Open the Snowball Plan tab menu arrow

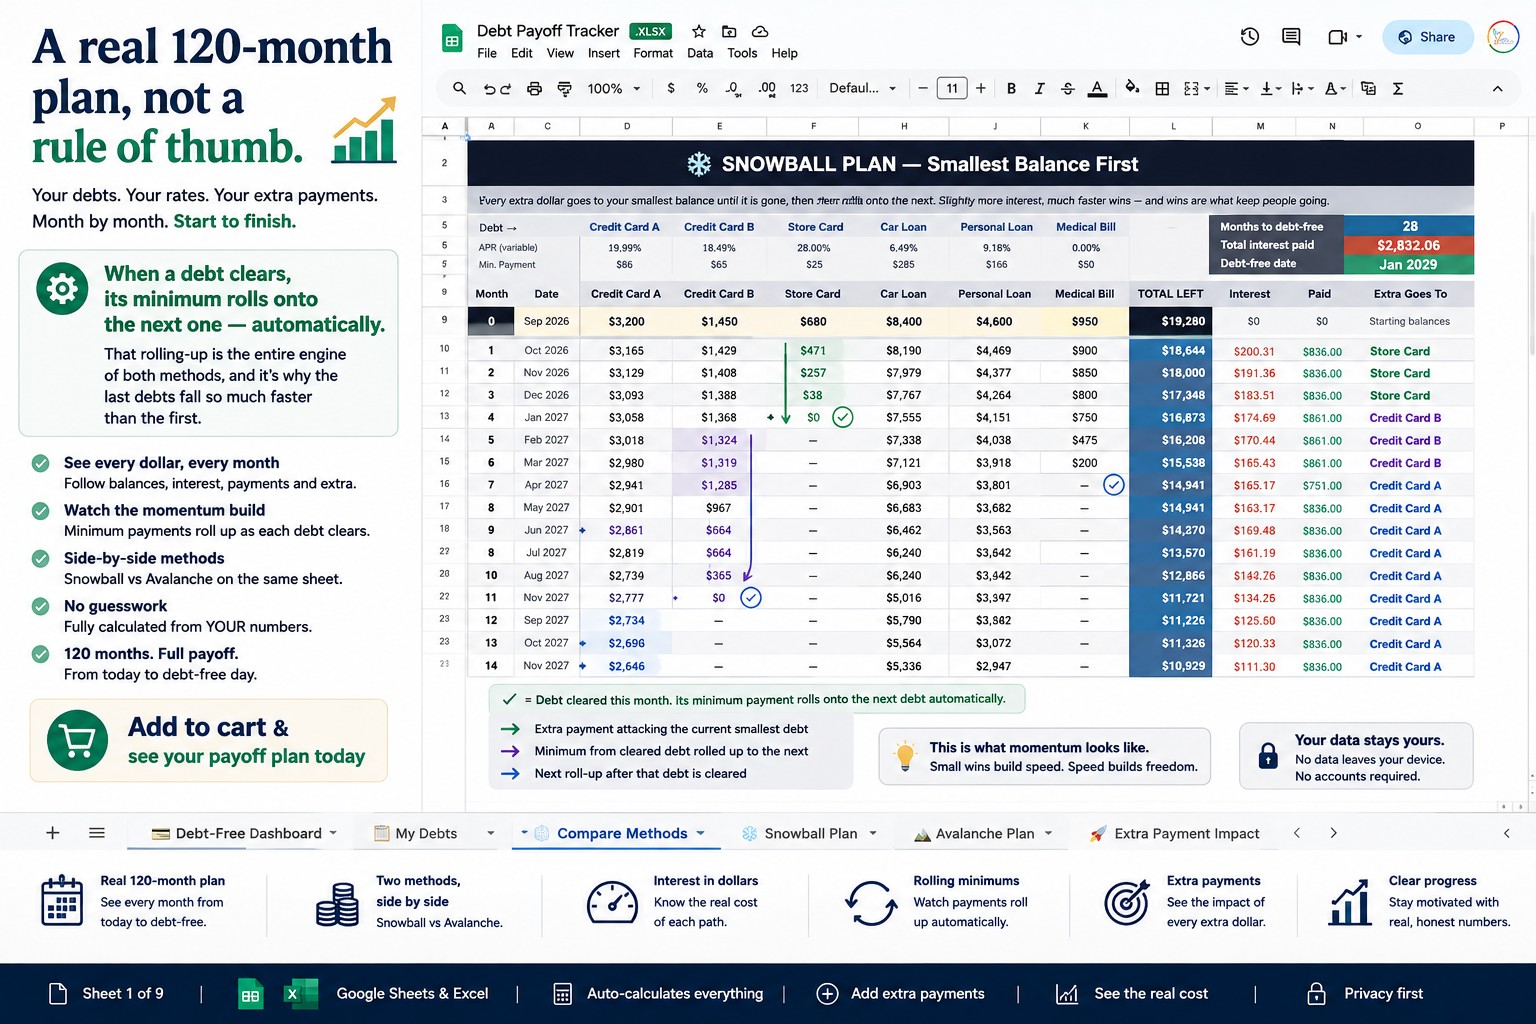pos(873,833)
